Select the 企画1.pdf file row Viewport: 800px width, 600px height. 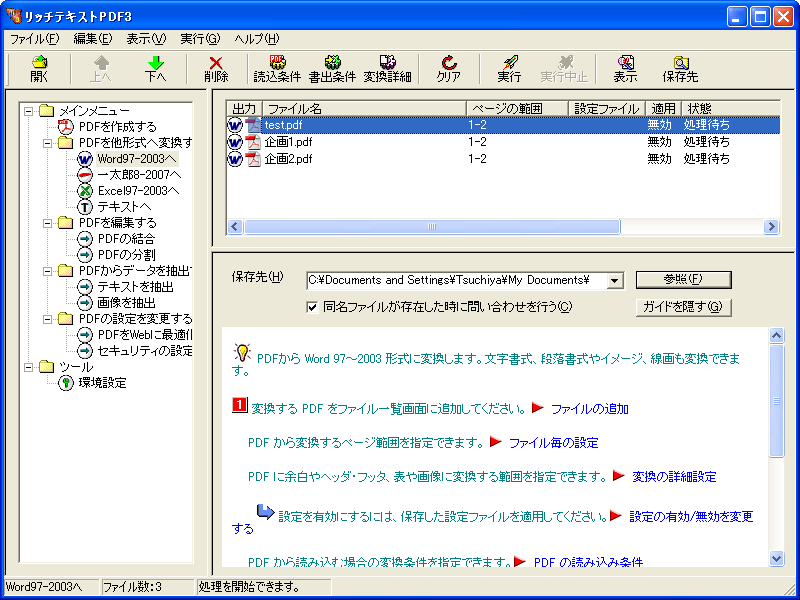click(x=503, y=142)
